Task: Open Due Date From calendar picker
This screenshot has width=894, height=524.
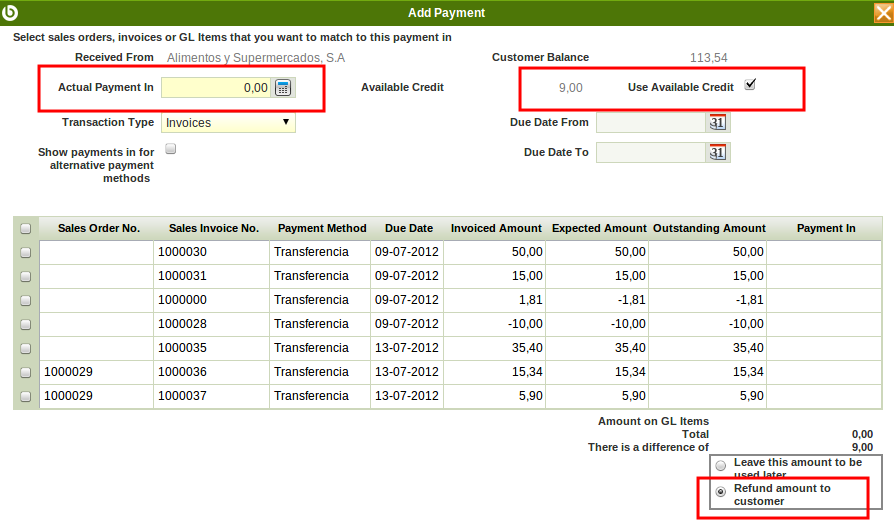Action: pos(717,123)
